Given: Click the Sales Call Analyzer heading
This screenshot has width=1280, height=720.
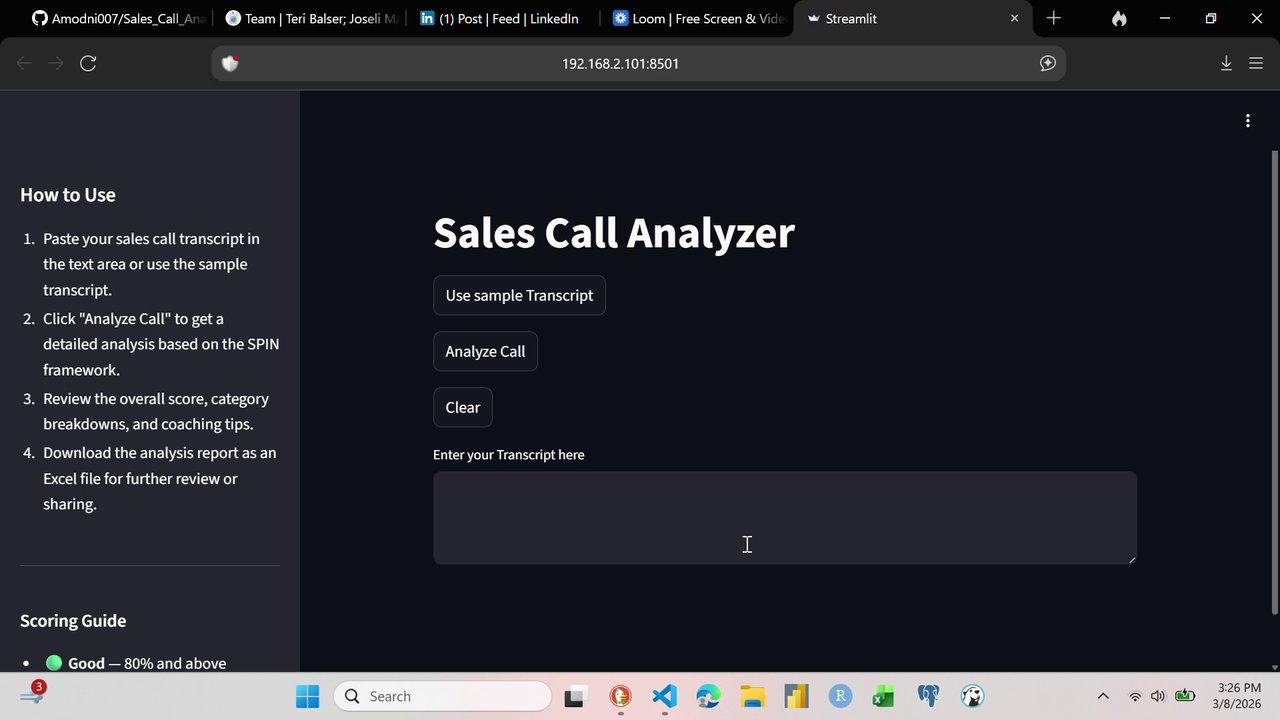Looking at the screenshot, I should click(x=614, y=232).
